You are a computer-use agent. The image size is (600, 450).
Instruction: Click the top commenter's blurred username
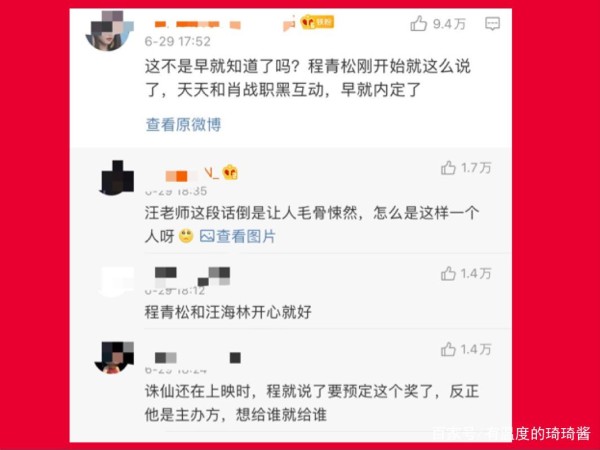tap(225, 24)
